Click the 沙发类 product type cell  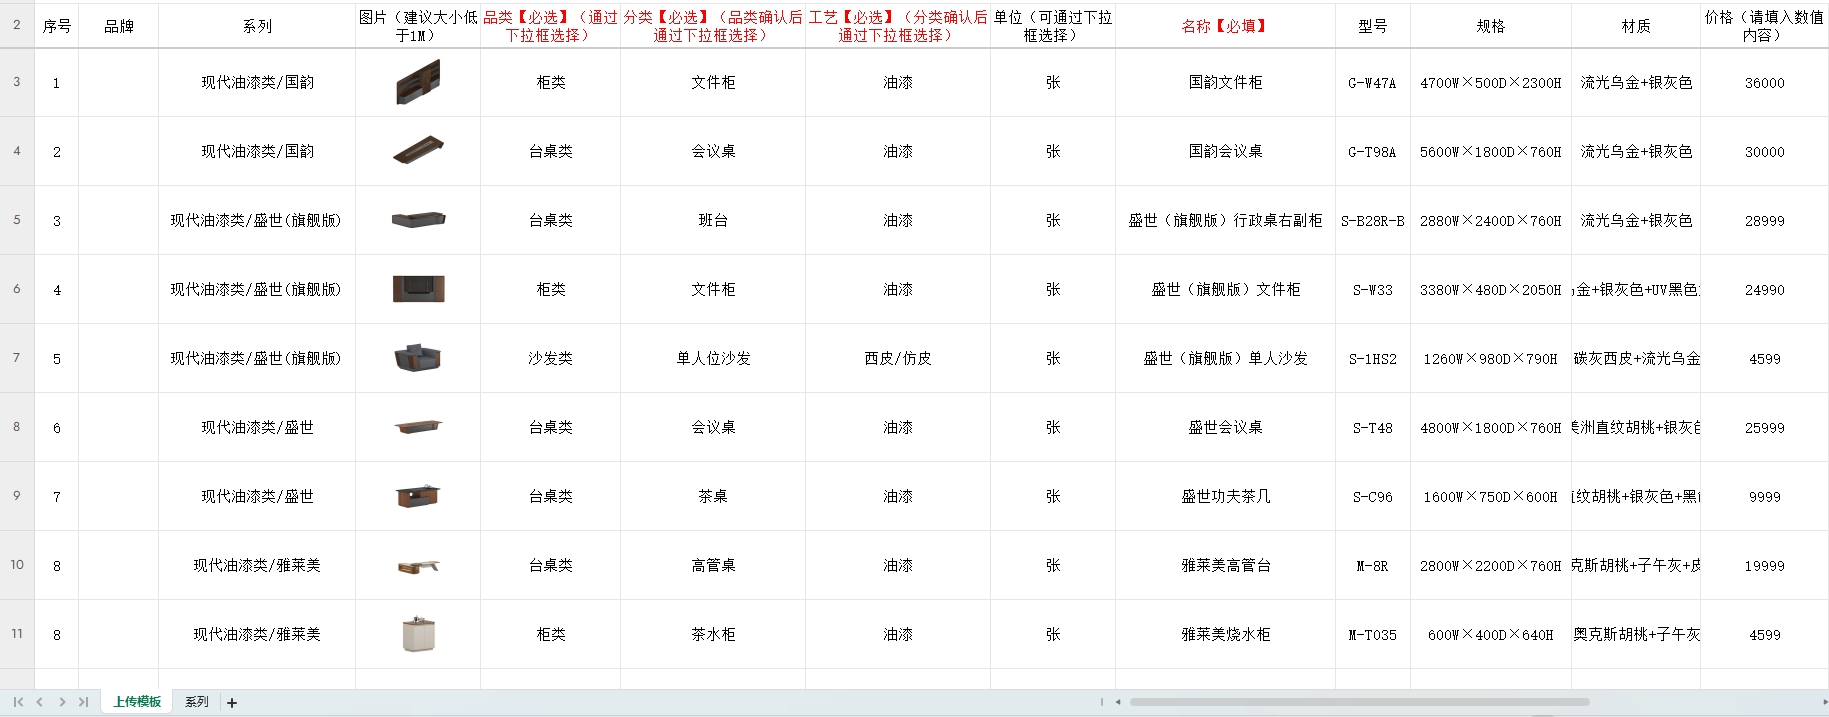tap(550, 358)
